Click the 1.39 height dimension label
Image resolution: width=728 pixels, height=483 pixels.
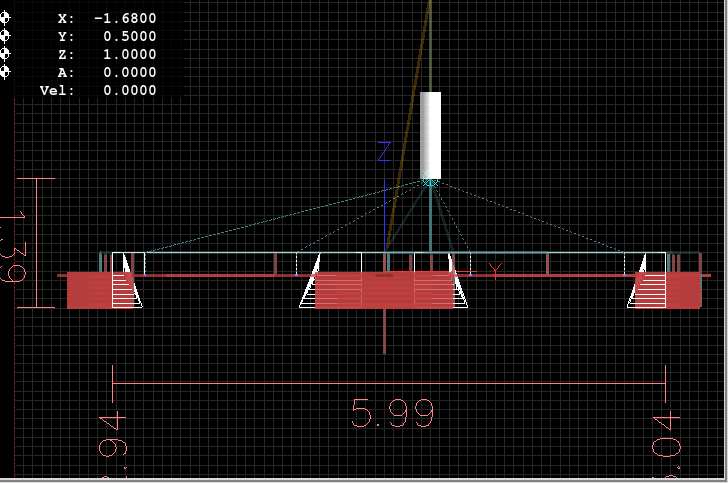(12, 246)
